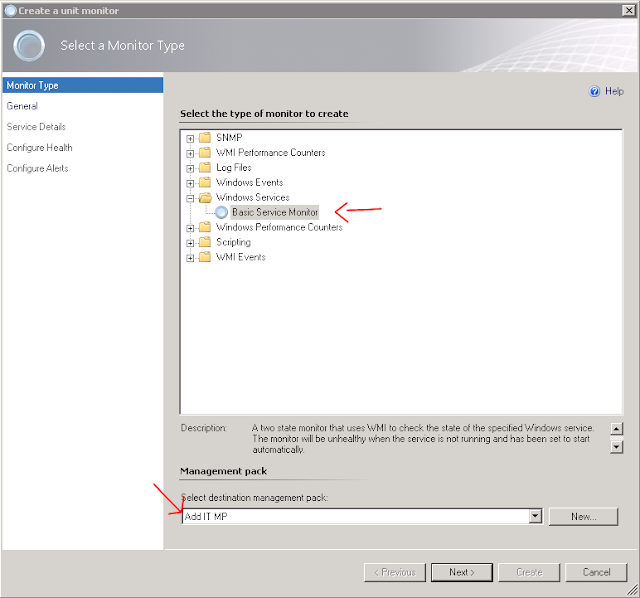Go to Service Details wizard step
640x598 pixels.
point(36,127)
